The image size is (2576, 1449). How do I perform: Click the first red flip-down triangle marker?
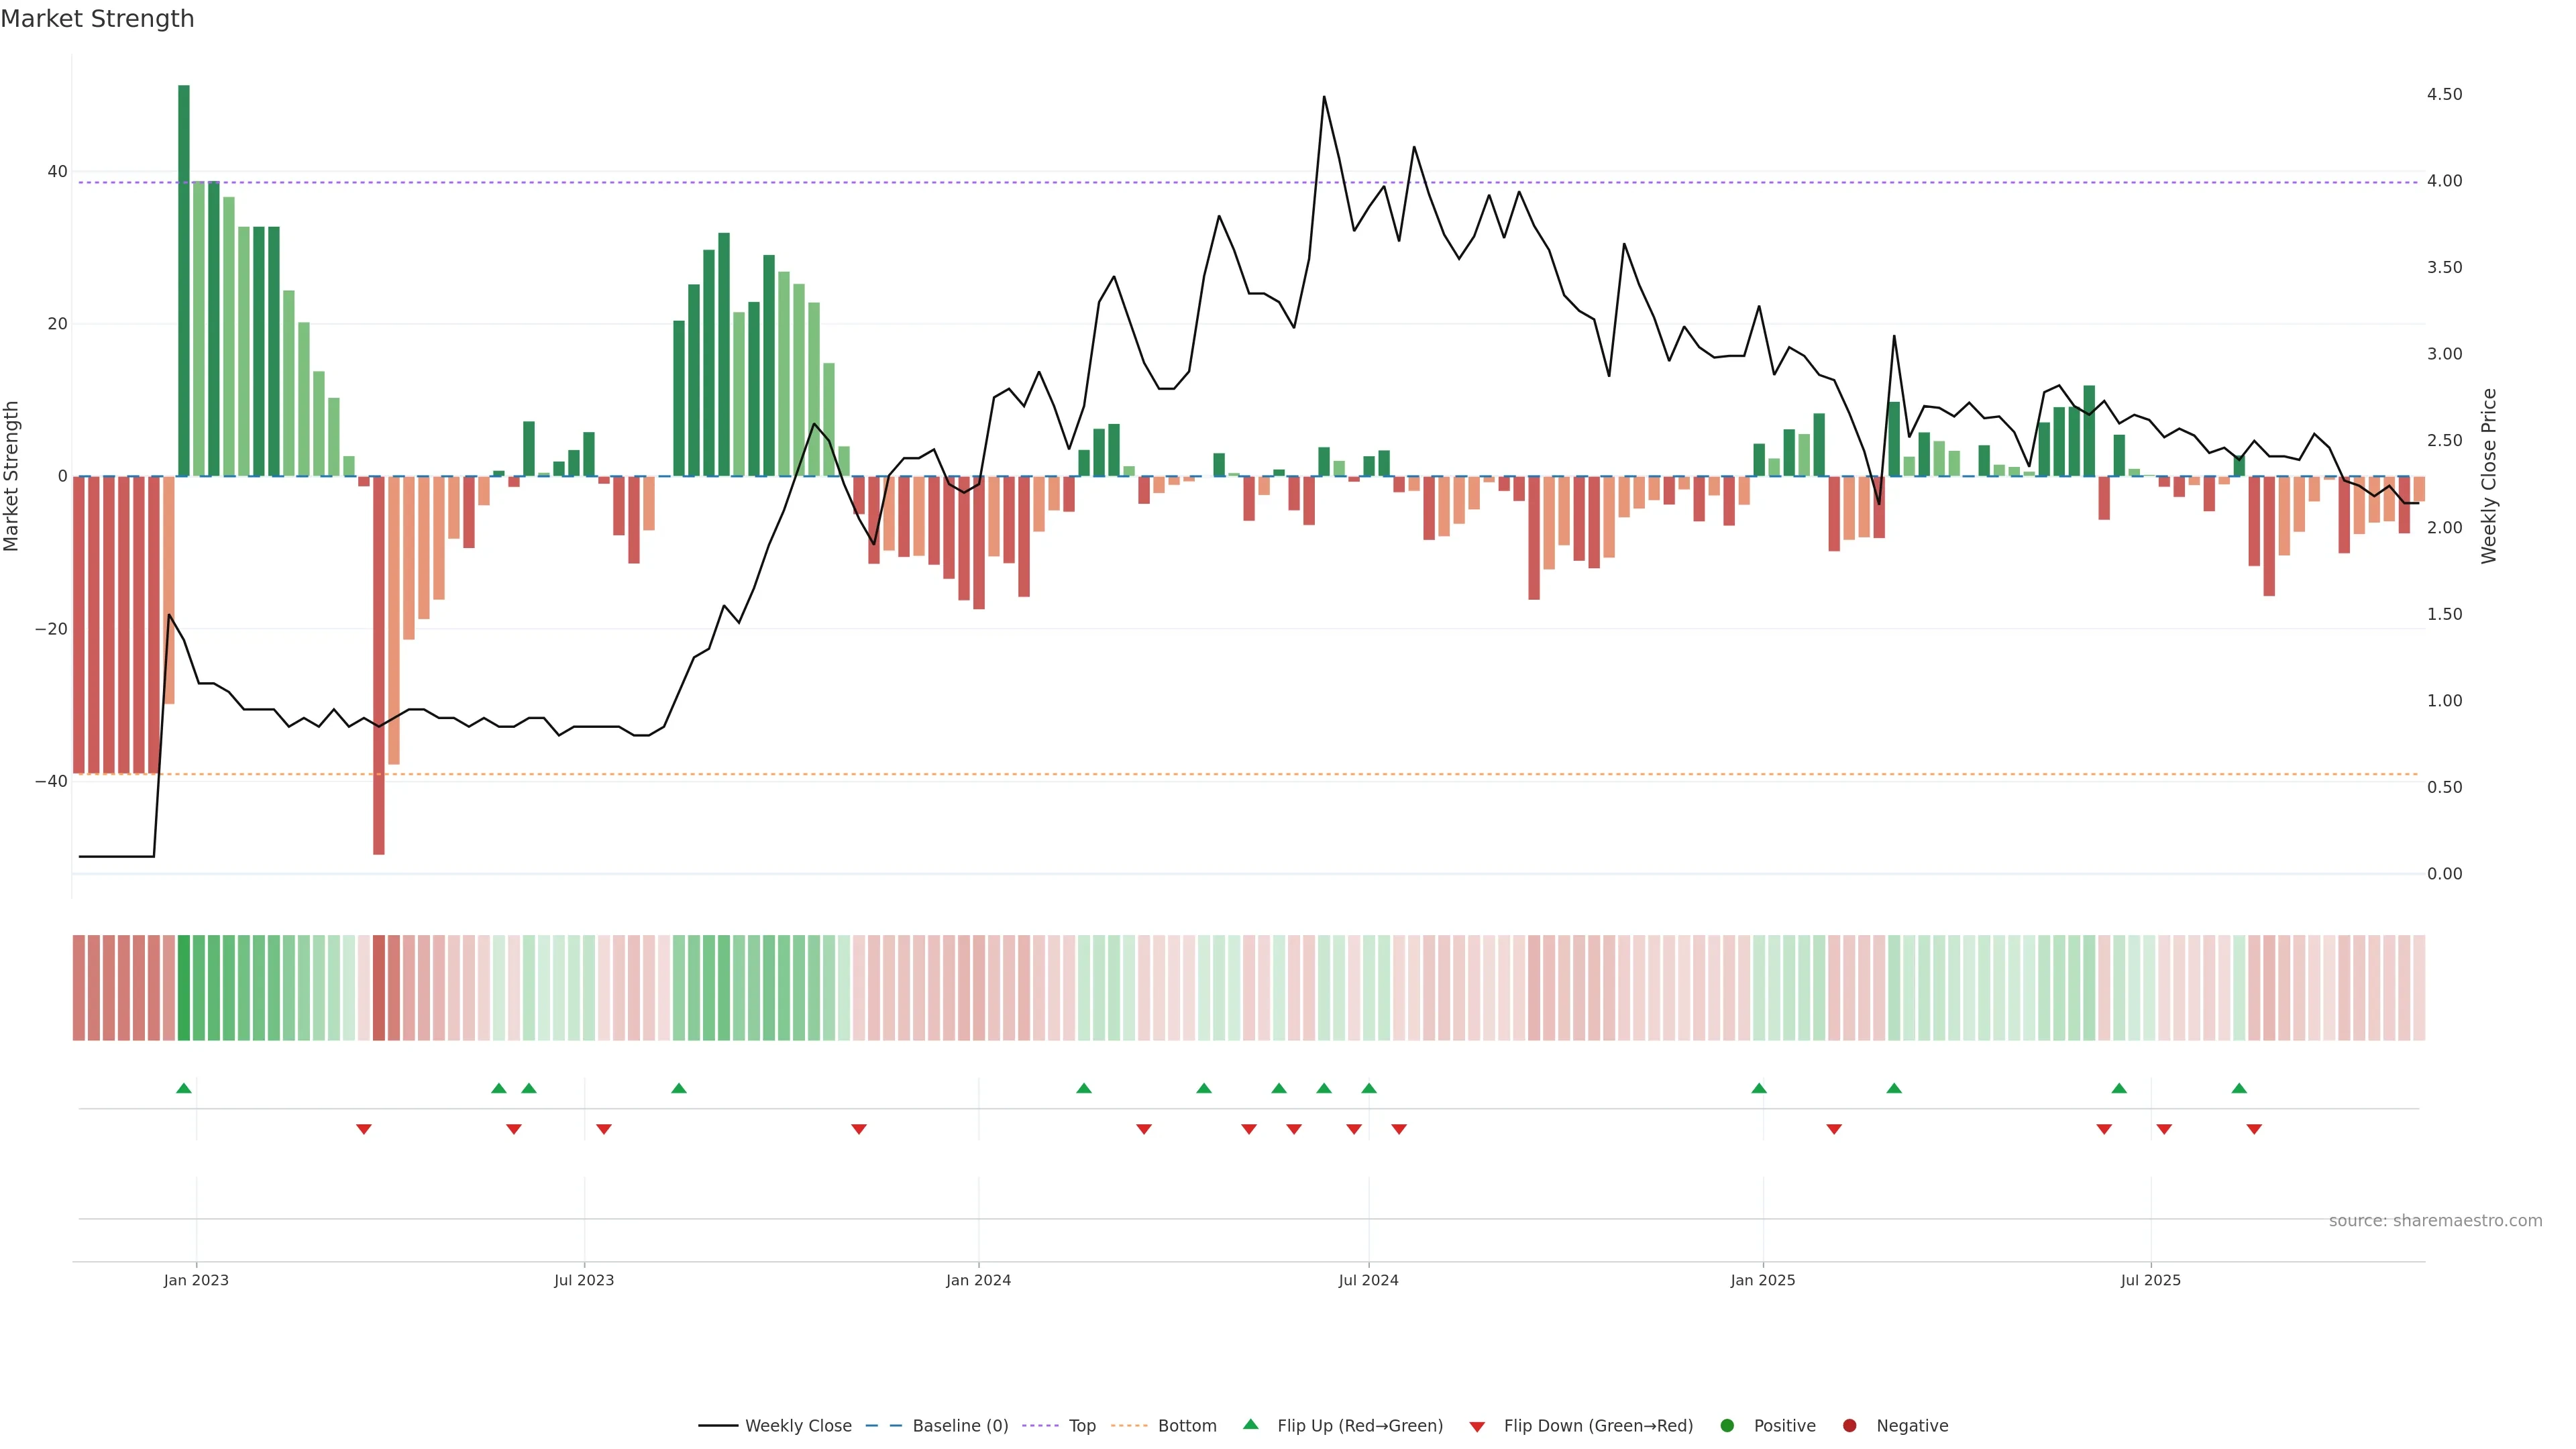coord(364,1129)
